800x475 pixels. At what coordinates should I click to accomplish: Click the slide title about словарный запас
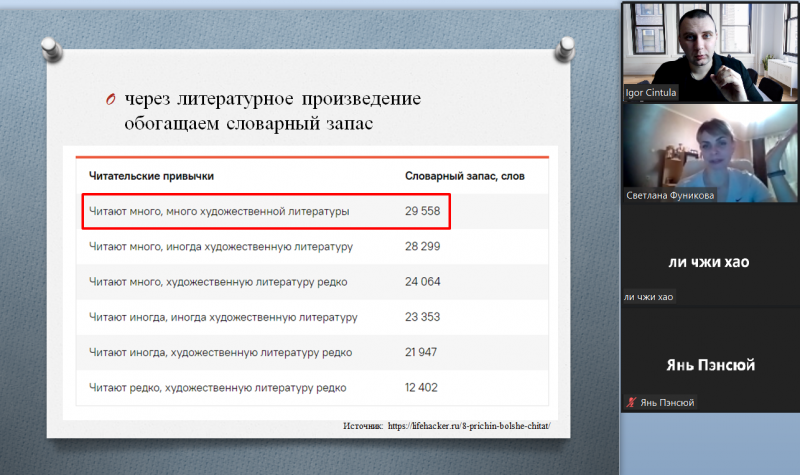[272, 112]
